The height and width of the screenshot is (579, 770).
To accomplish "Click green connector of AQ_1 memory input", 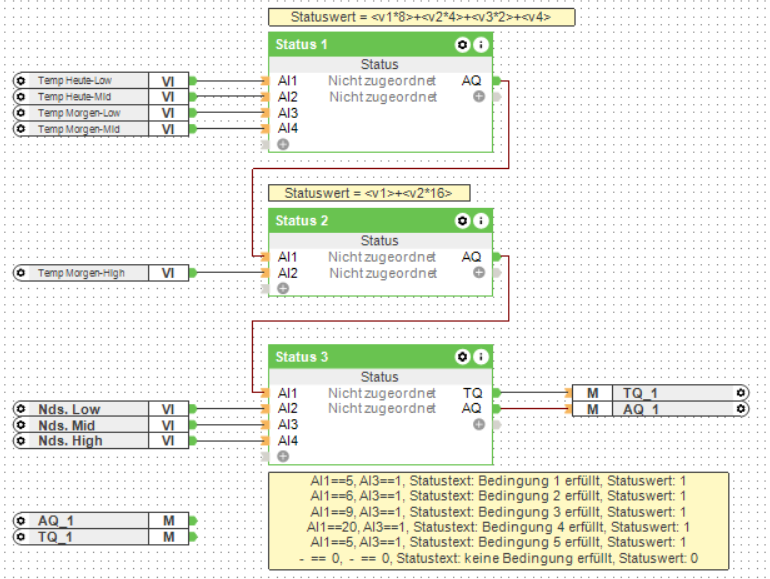I will coord(193,521).
